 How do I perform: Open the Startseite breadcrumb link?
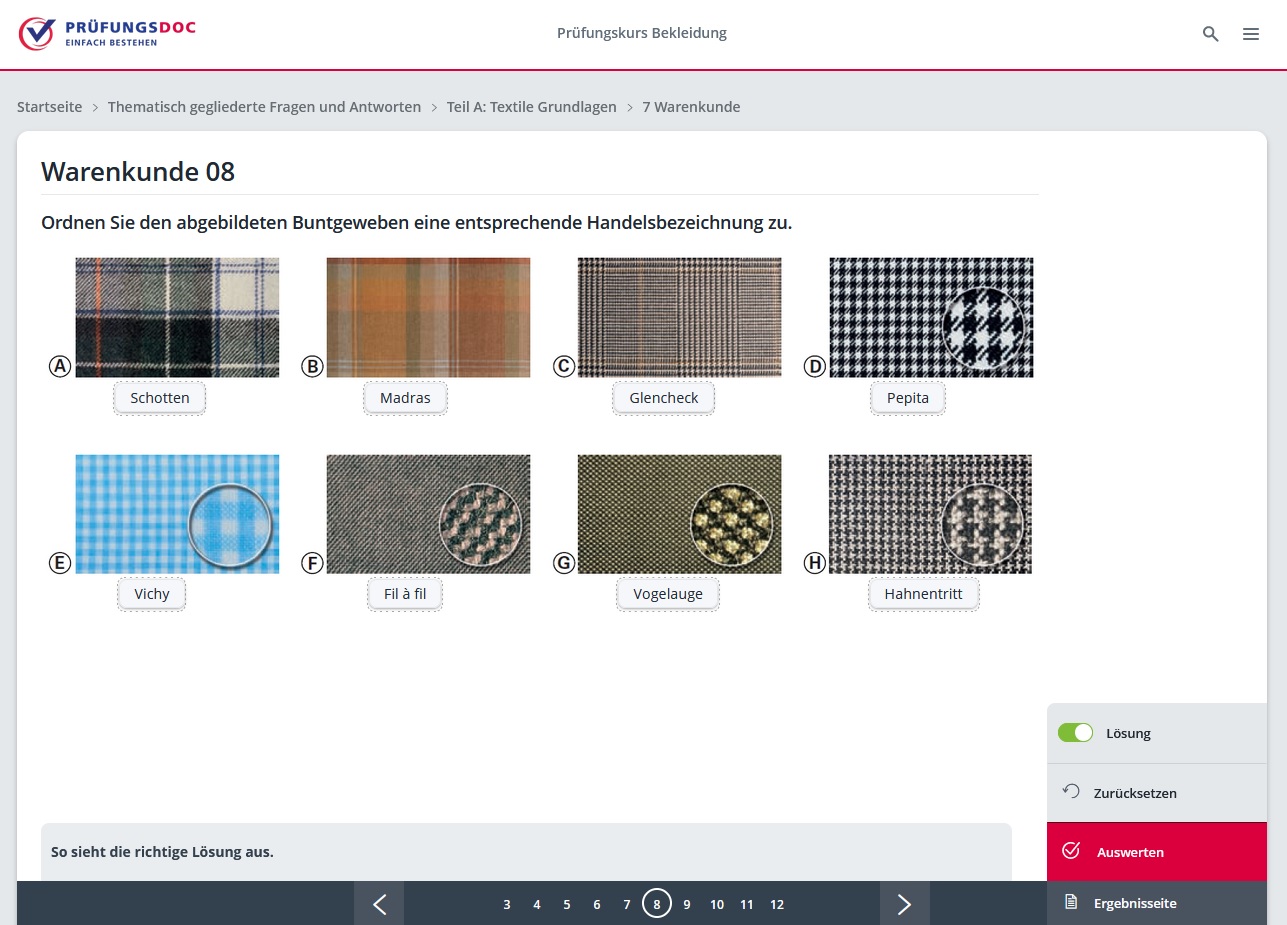pyautogui.click(x=50, y=107)
